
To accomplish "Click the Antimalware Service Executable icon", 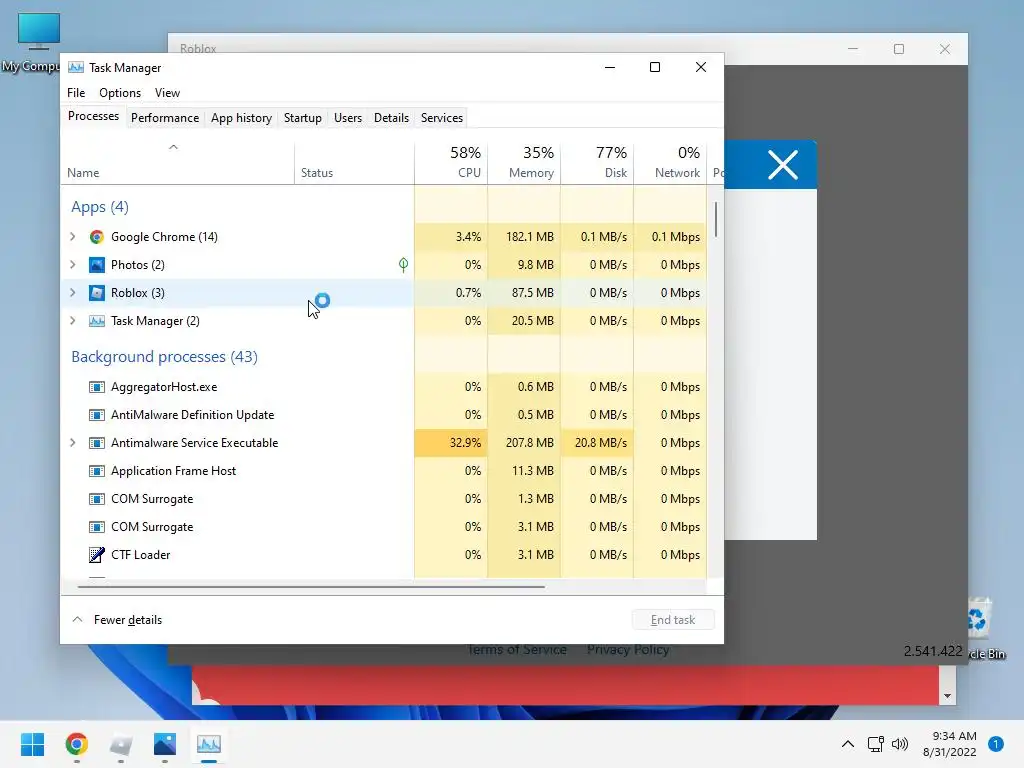I will [x=97, y=443].
